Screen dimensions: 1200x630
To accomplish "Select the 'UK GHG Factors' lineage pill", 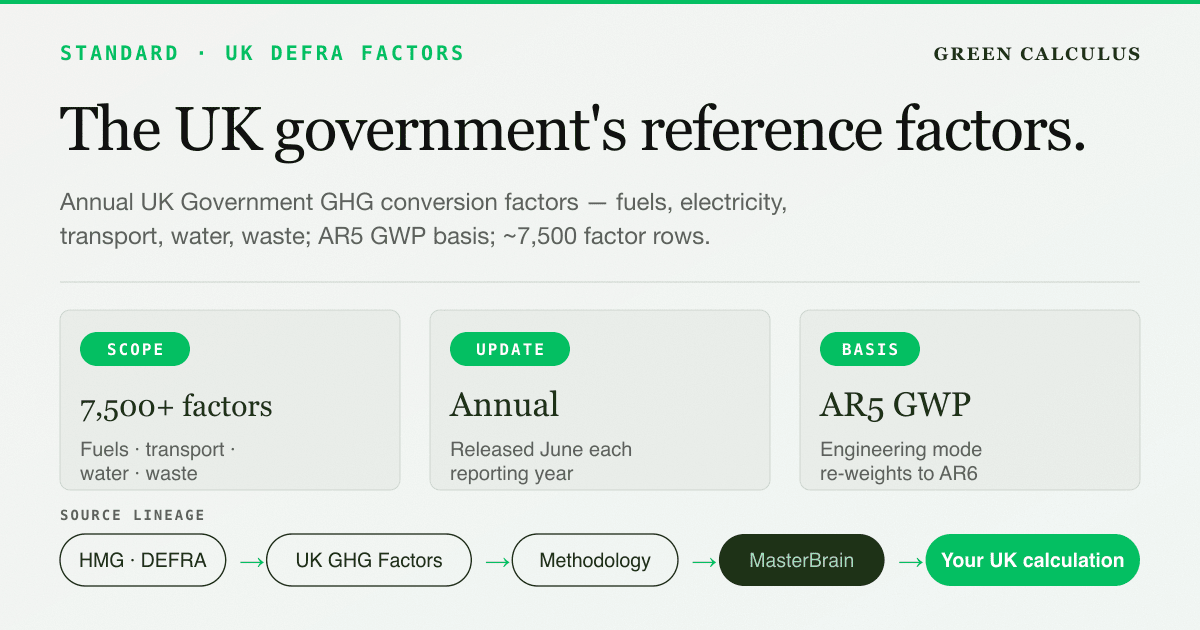I will click(369, 560).
